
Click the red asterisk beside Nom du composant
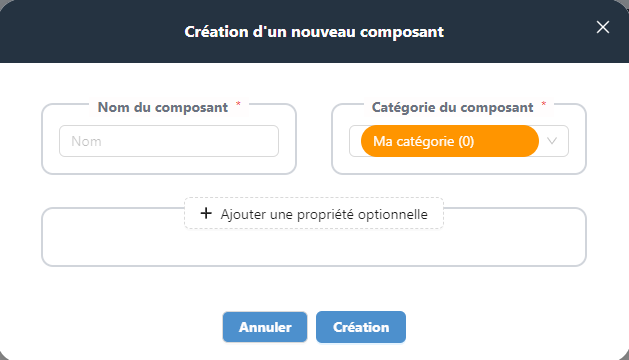click(x=238, y=104)
